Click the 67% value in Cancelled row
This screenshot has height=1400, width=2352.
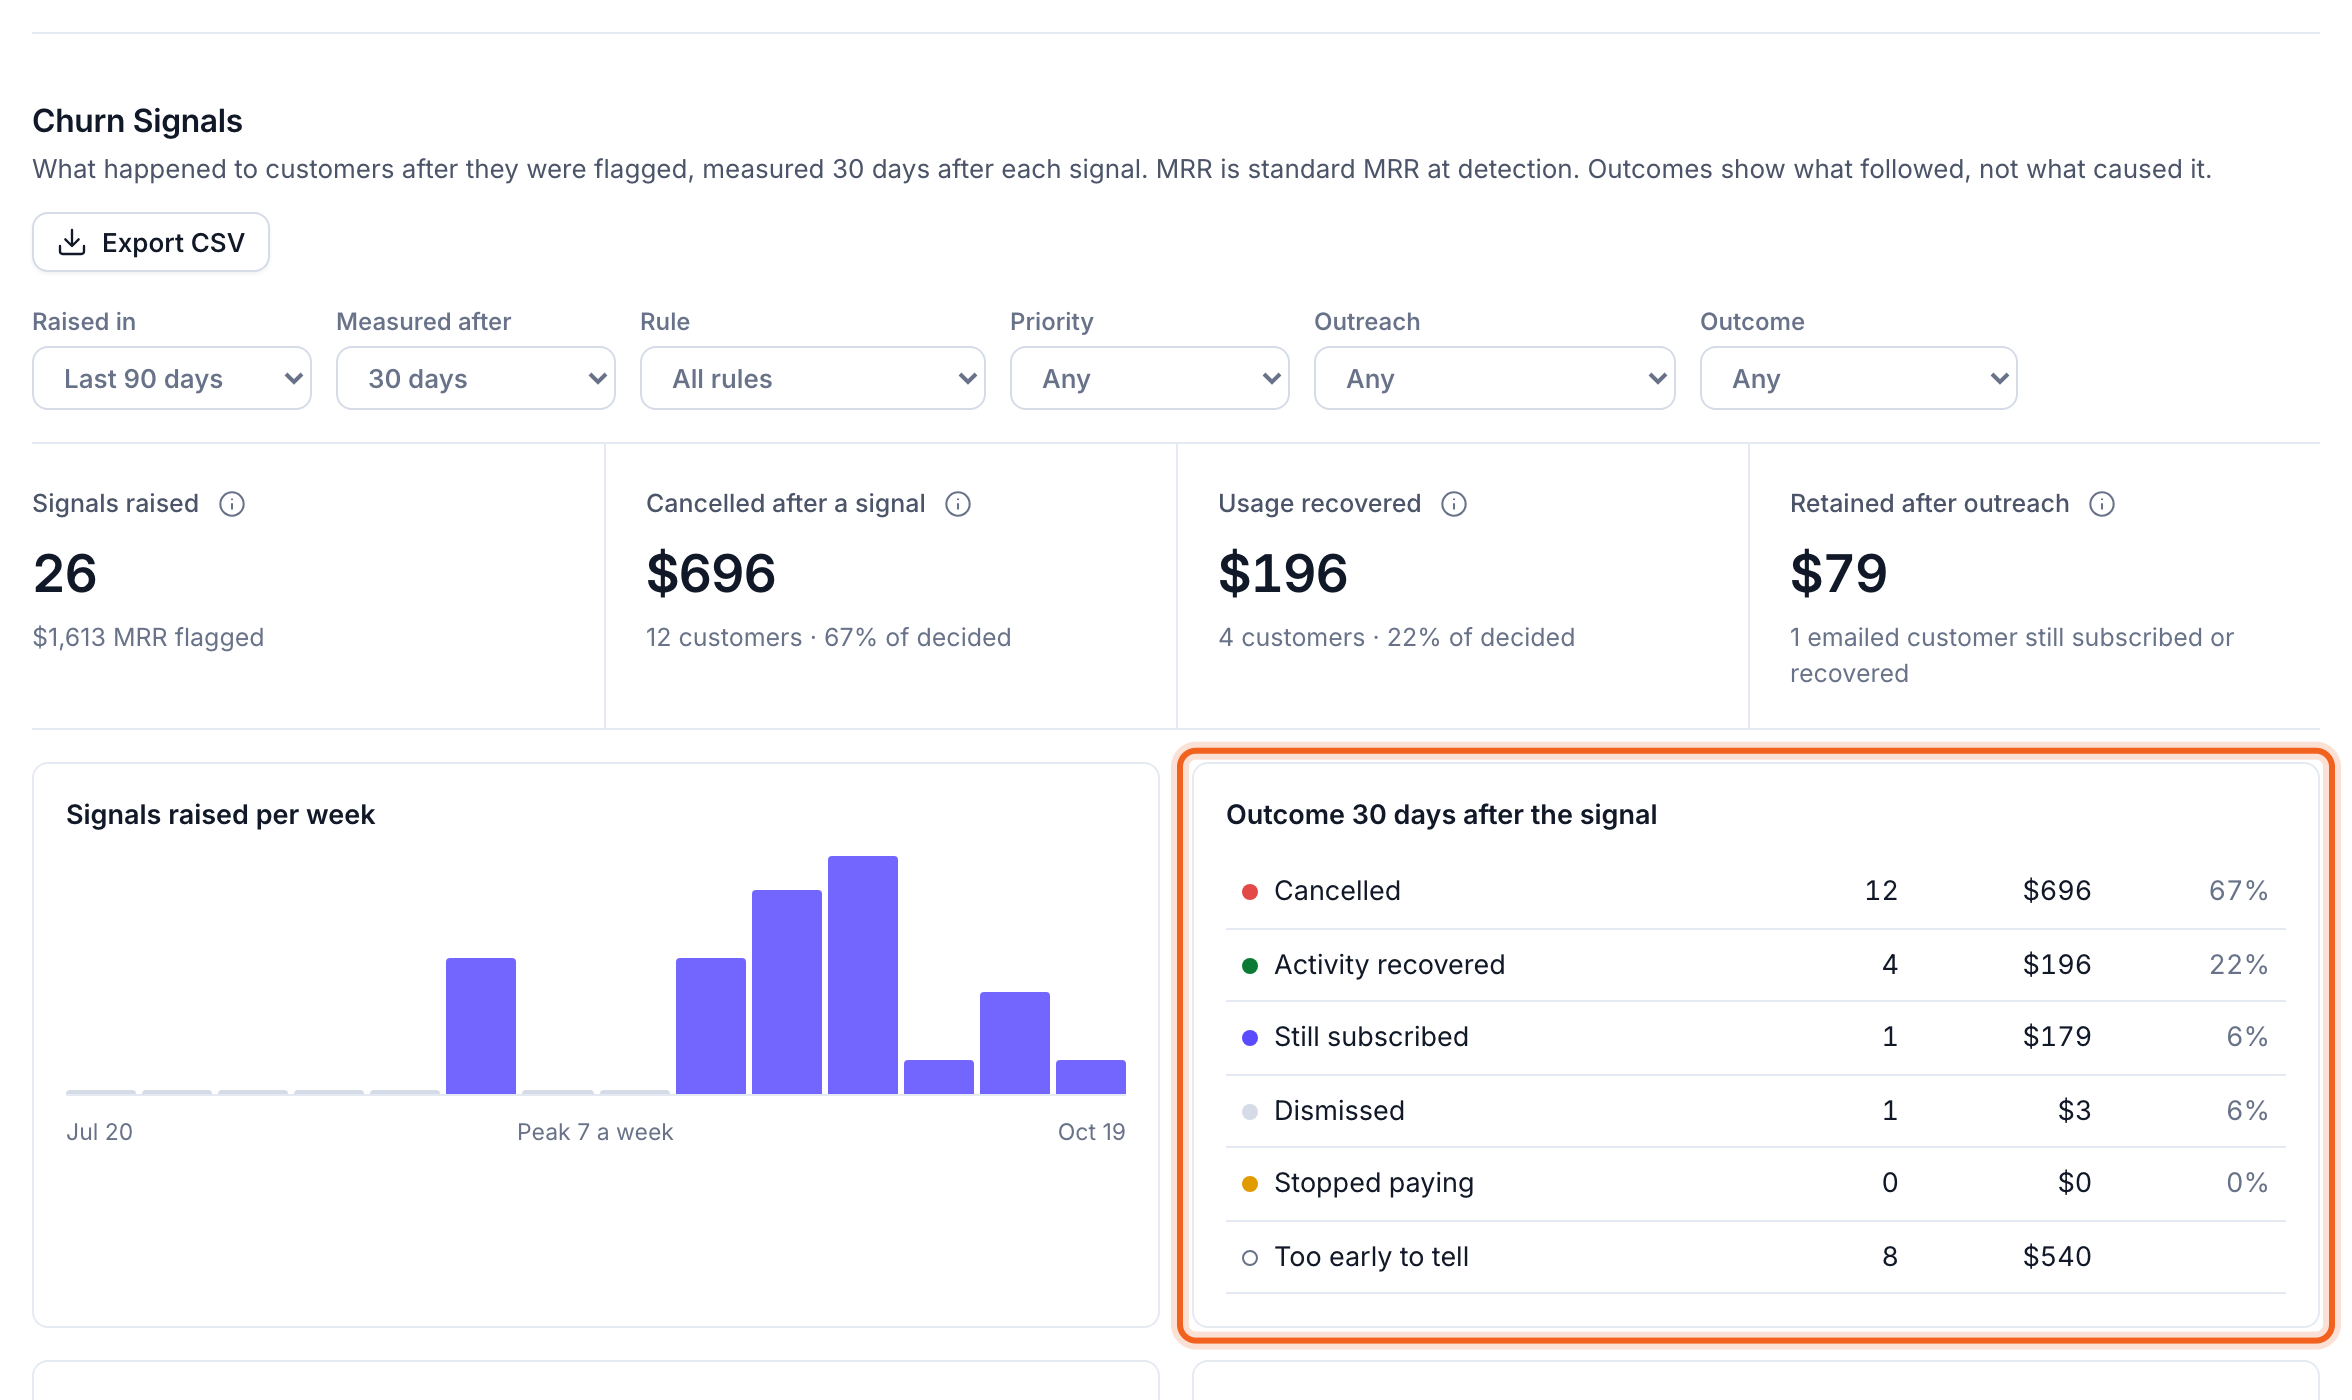click(2238, 891)
